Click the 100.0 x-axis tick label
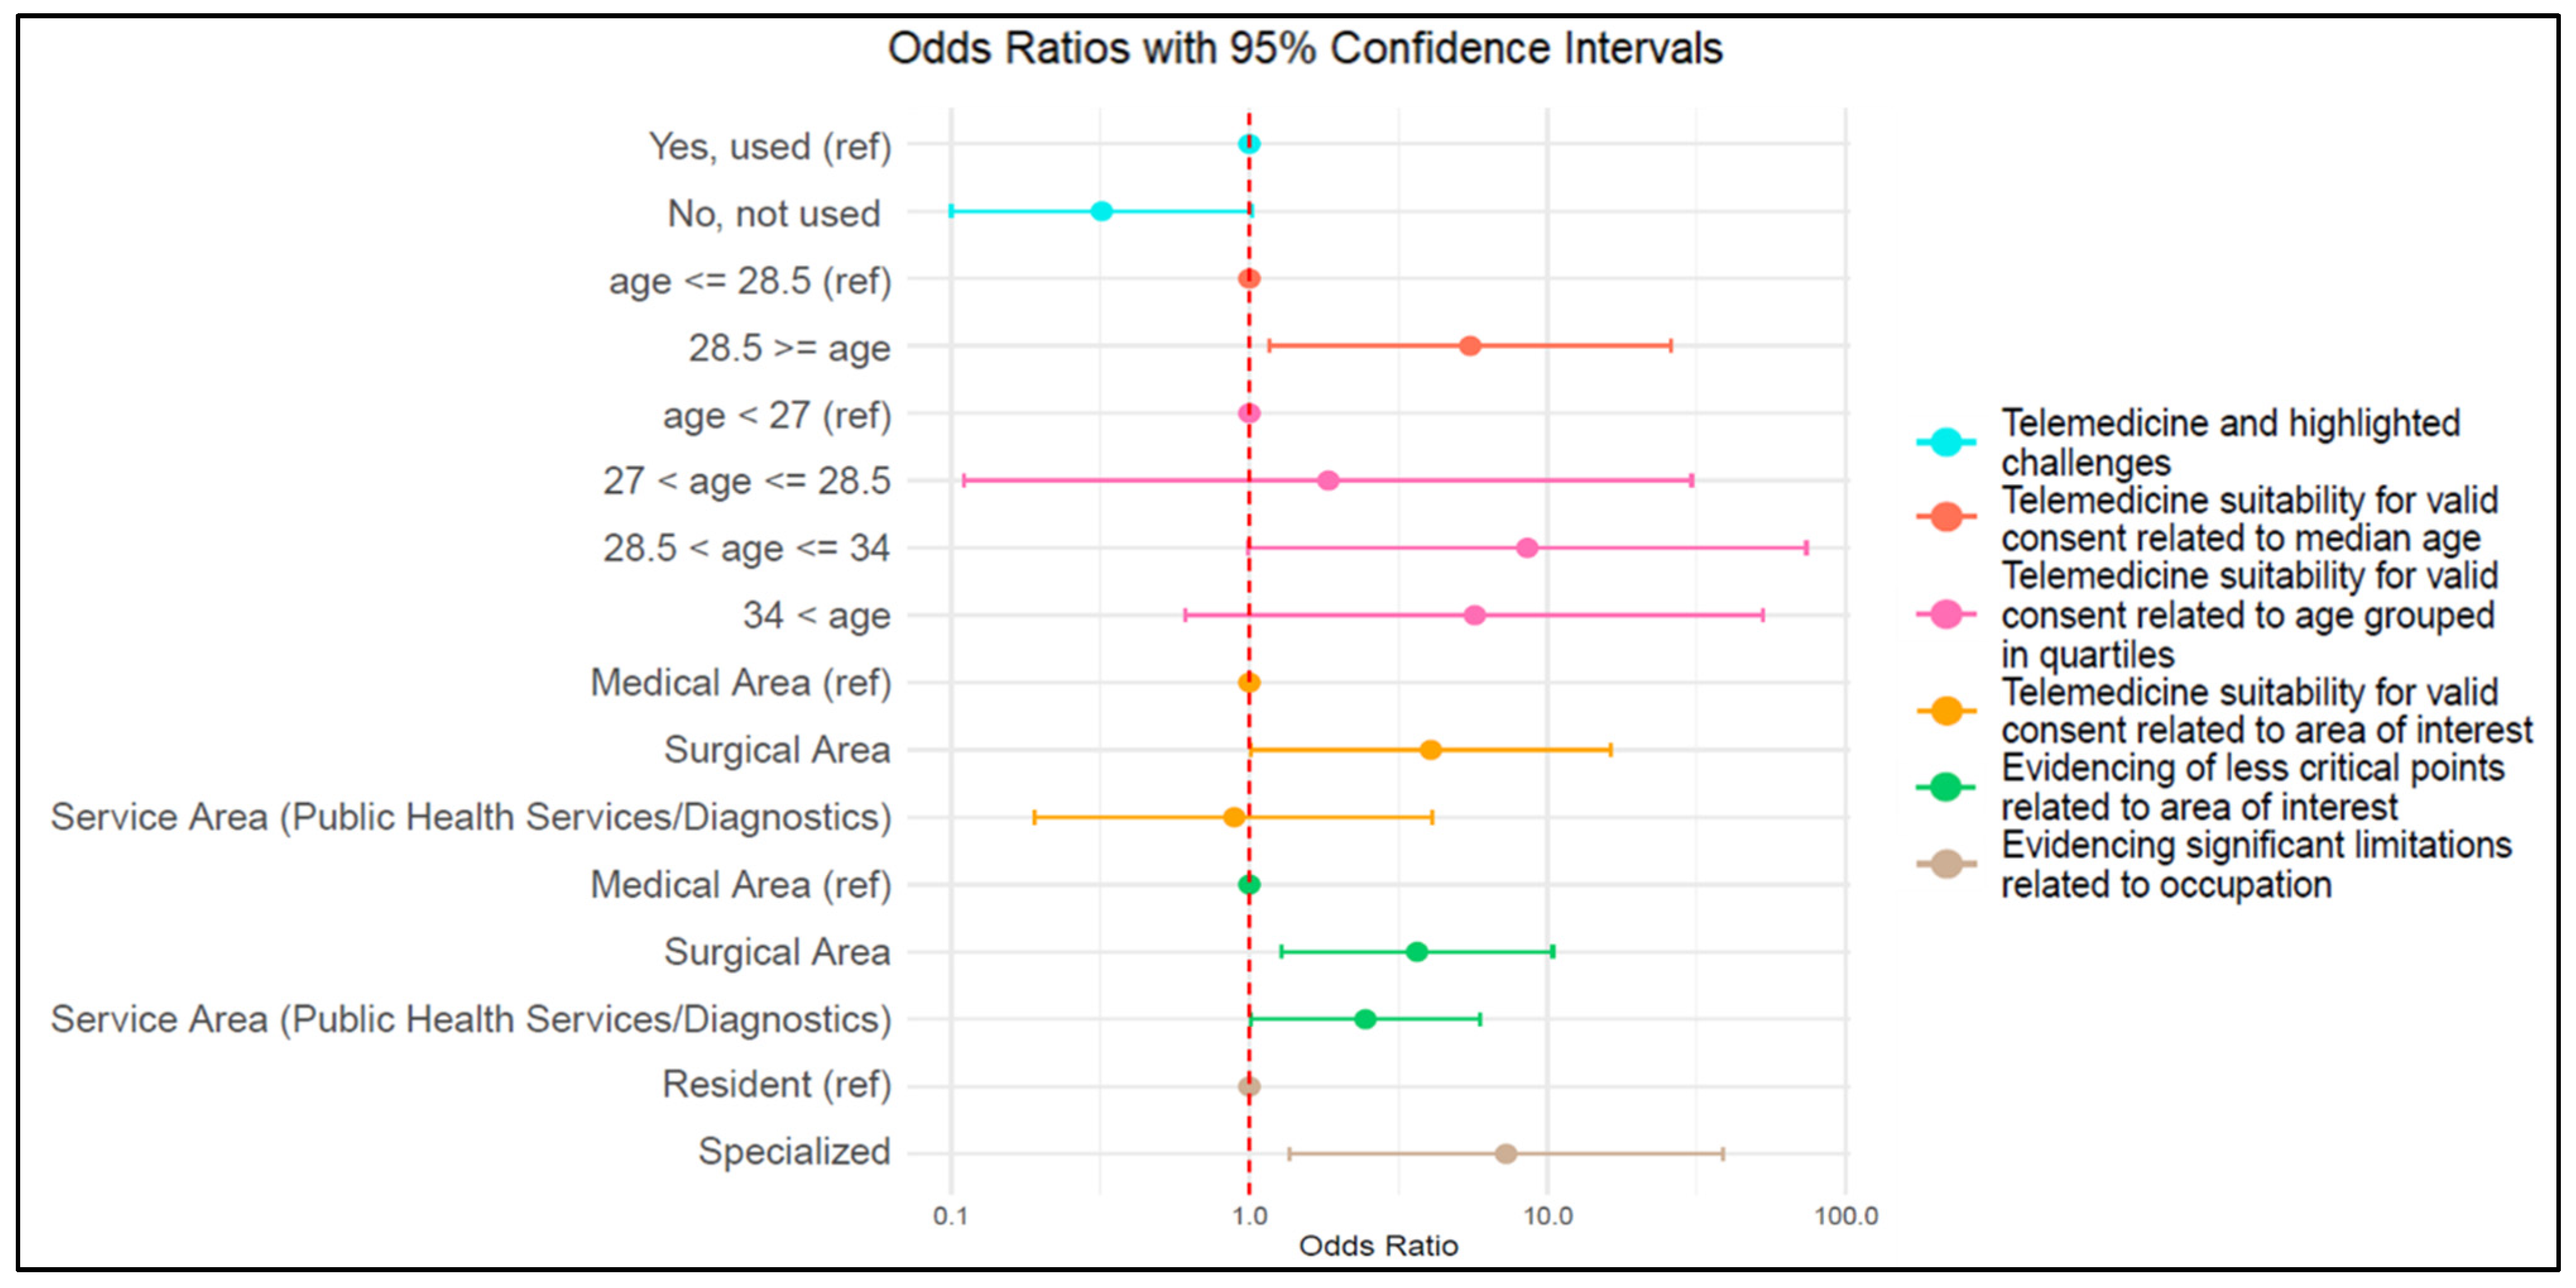The height and width of the screenshot is (1288, 2576). tap(1846, 1217)
